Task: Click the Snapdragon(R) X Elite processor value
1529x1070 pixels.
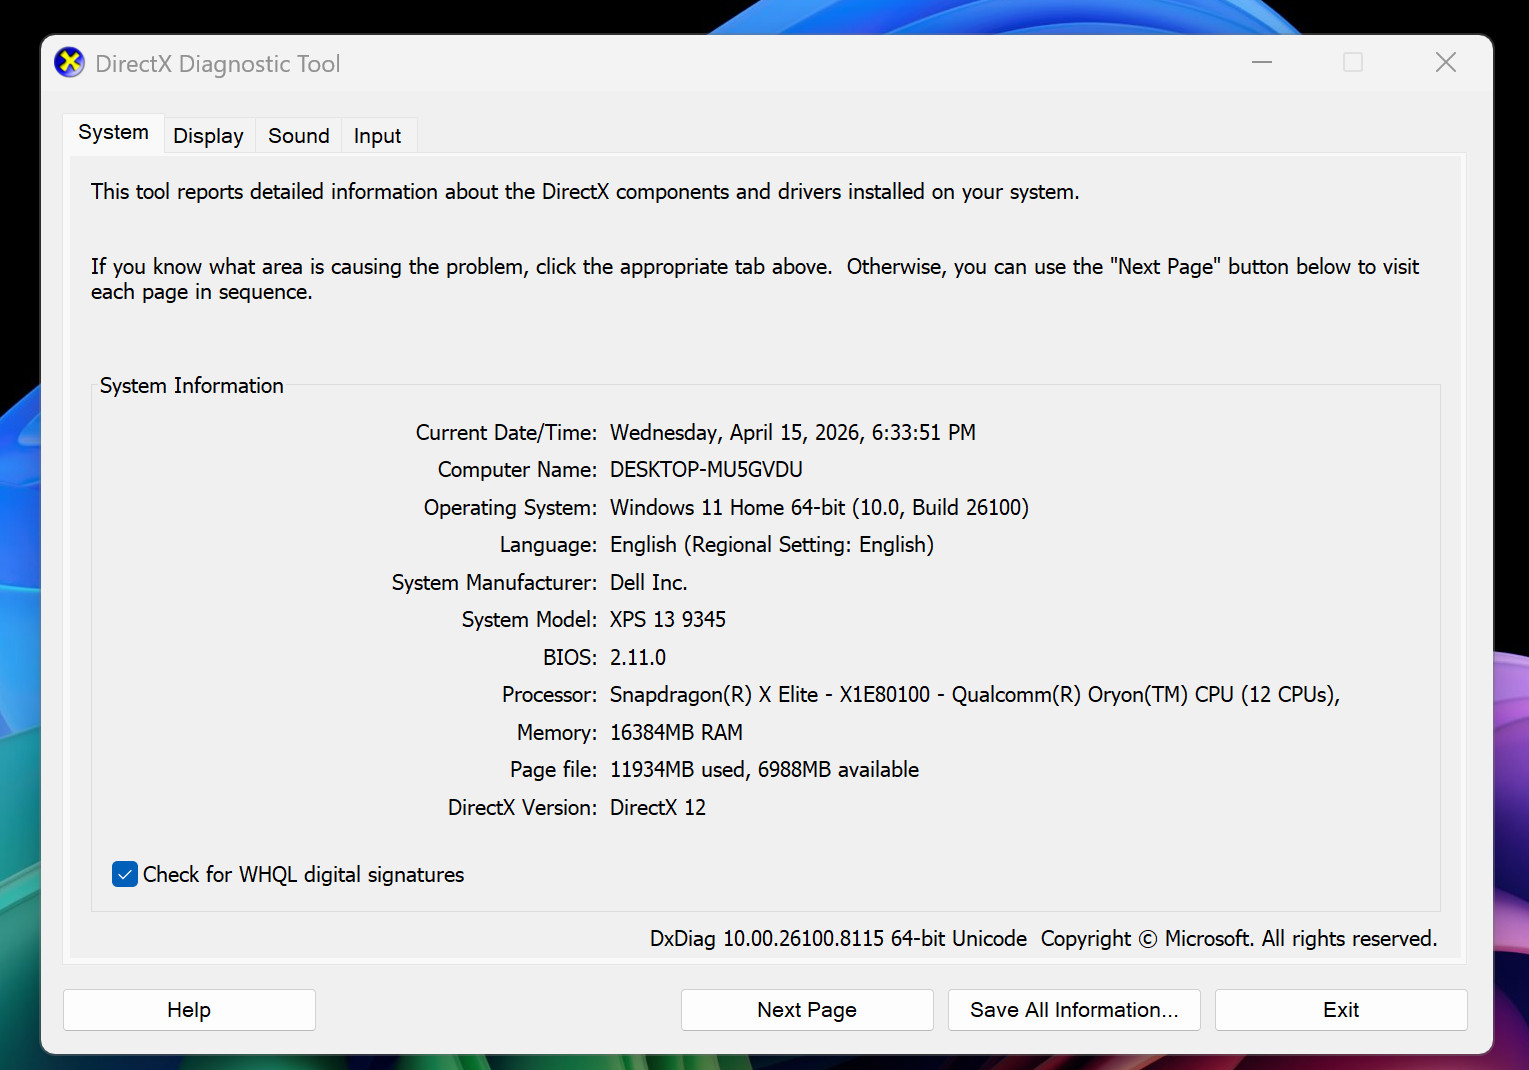Action: (x=975, y=694)
